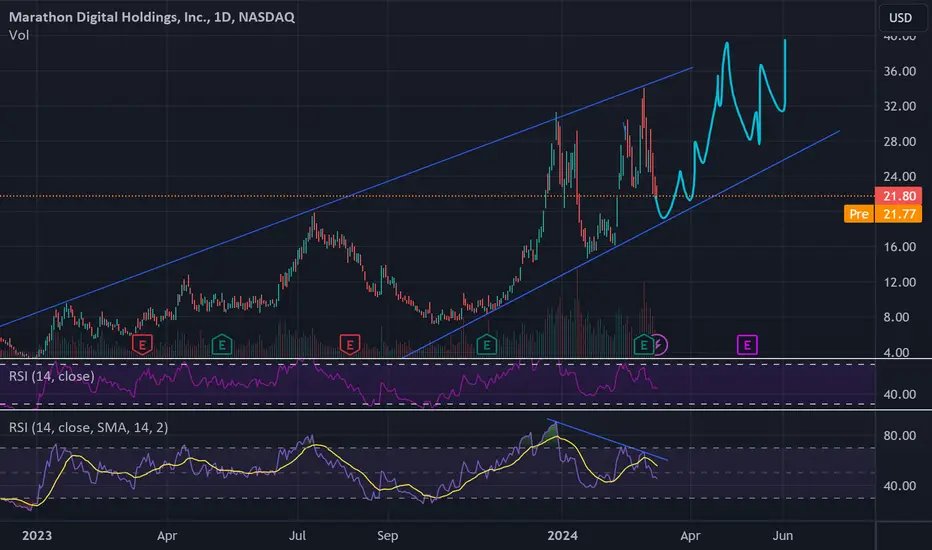
Task: Click the 16.00 price axis value
Action: 899,247
